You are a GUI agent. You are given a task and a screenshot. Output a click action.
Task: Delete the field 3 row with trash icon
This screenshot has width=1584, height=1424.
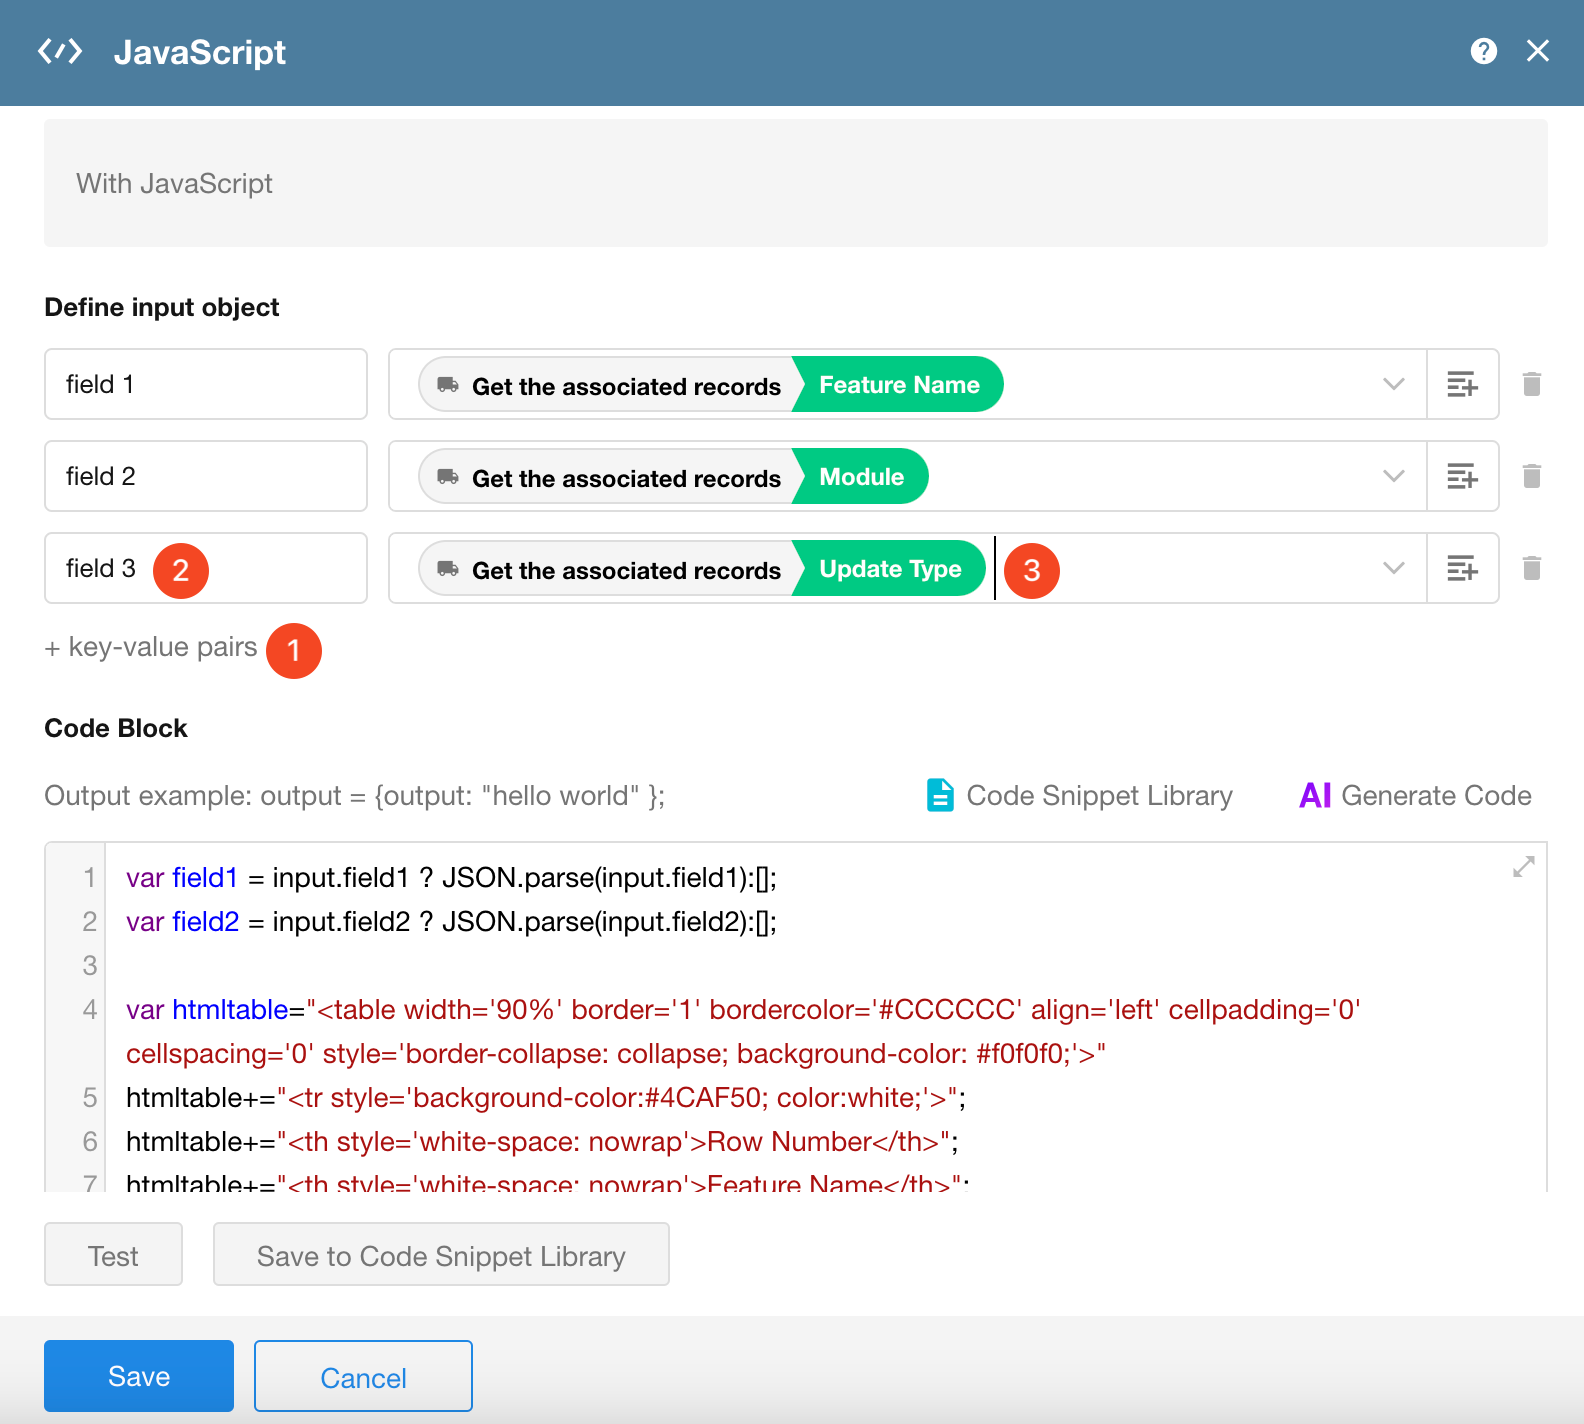pyautogui.click(x=1531, y=568)
